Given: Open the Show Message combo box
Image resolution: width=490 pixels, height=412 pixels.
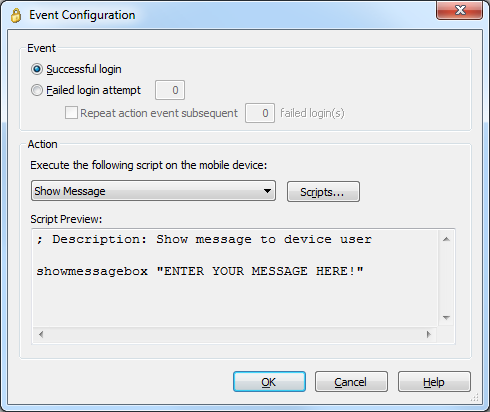Looking at the screenshot, I should click(153, 191).
